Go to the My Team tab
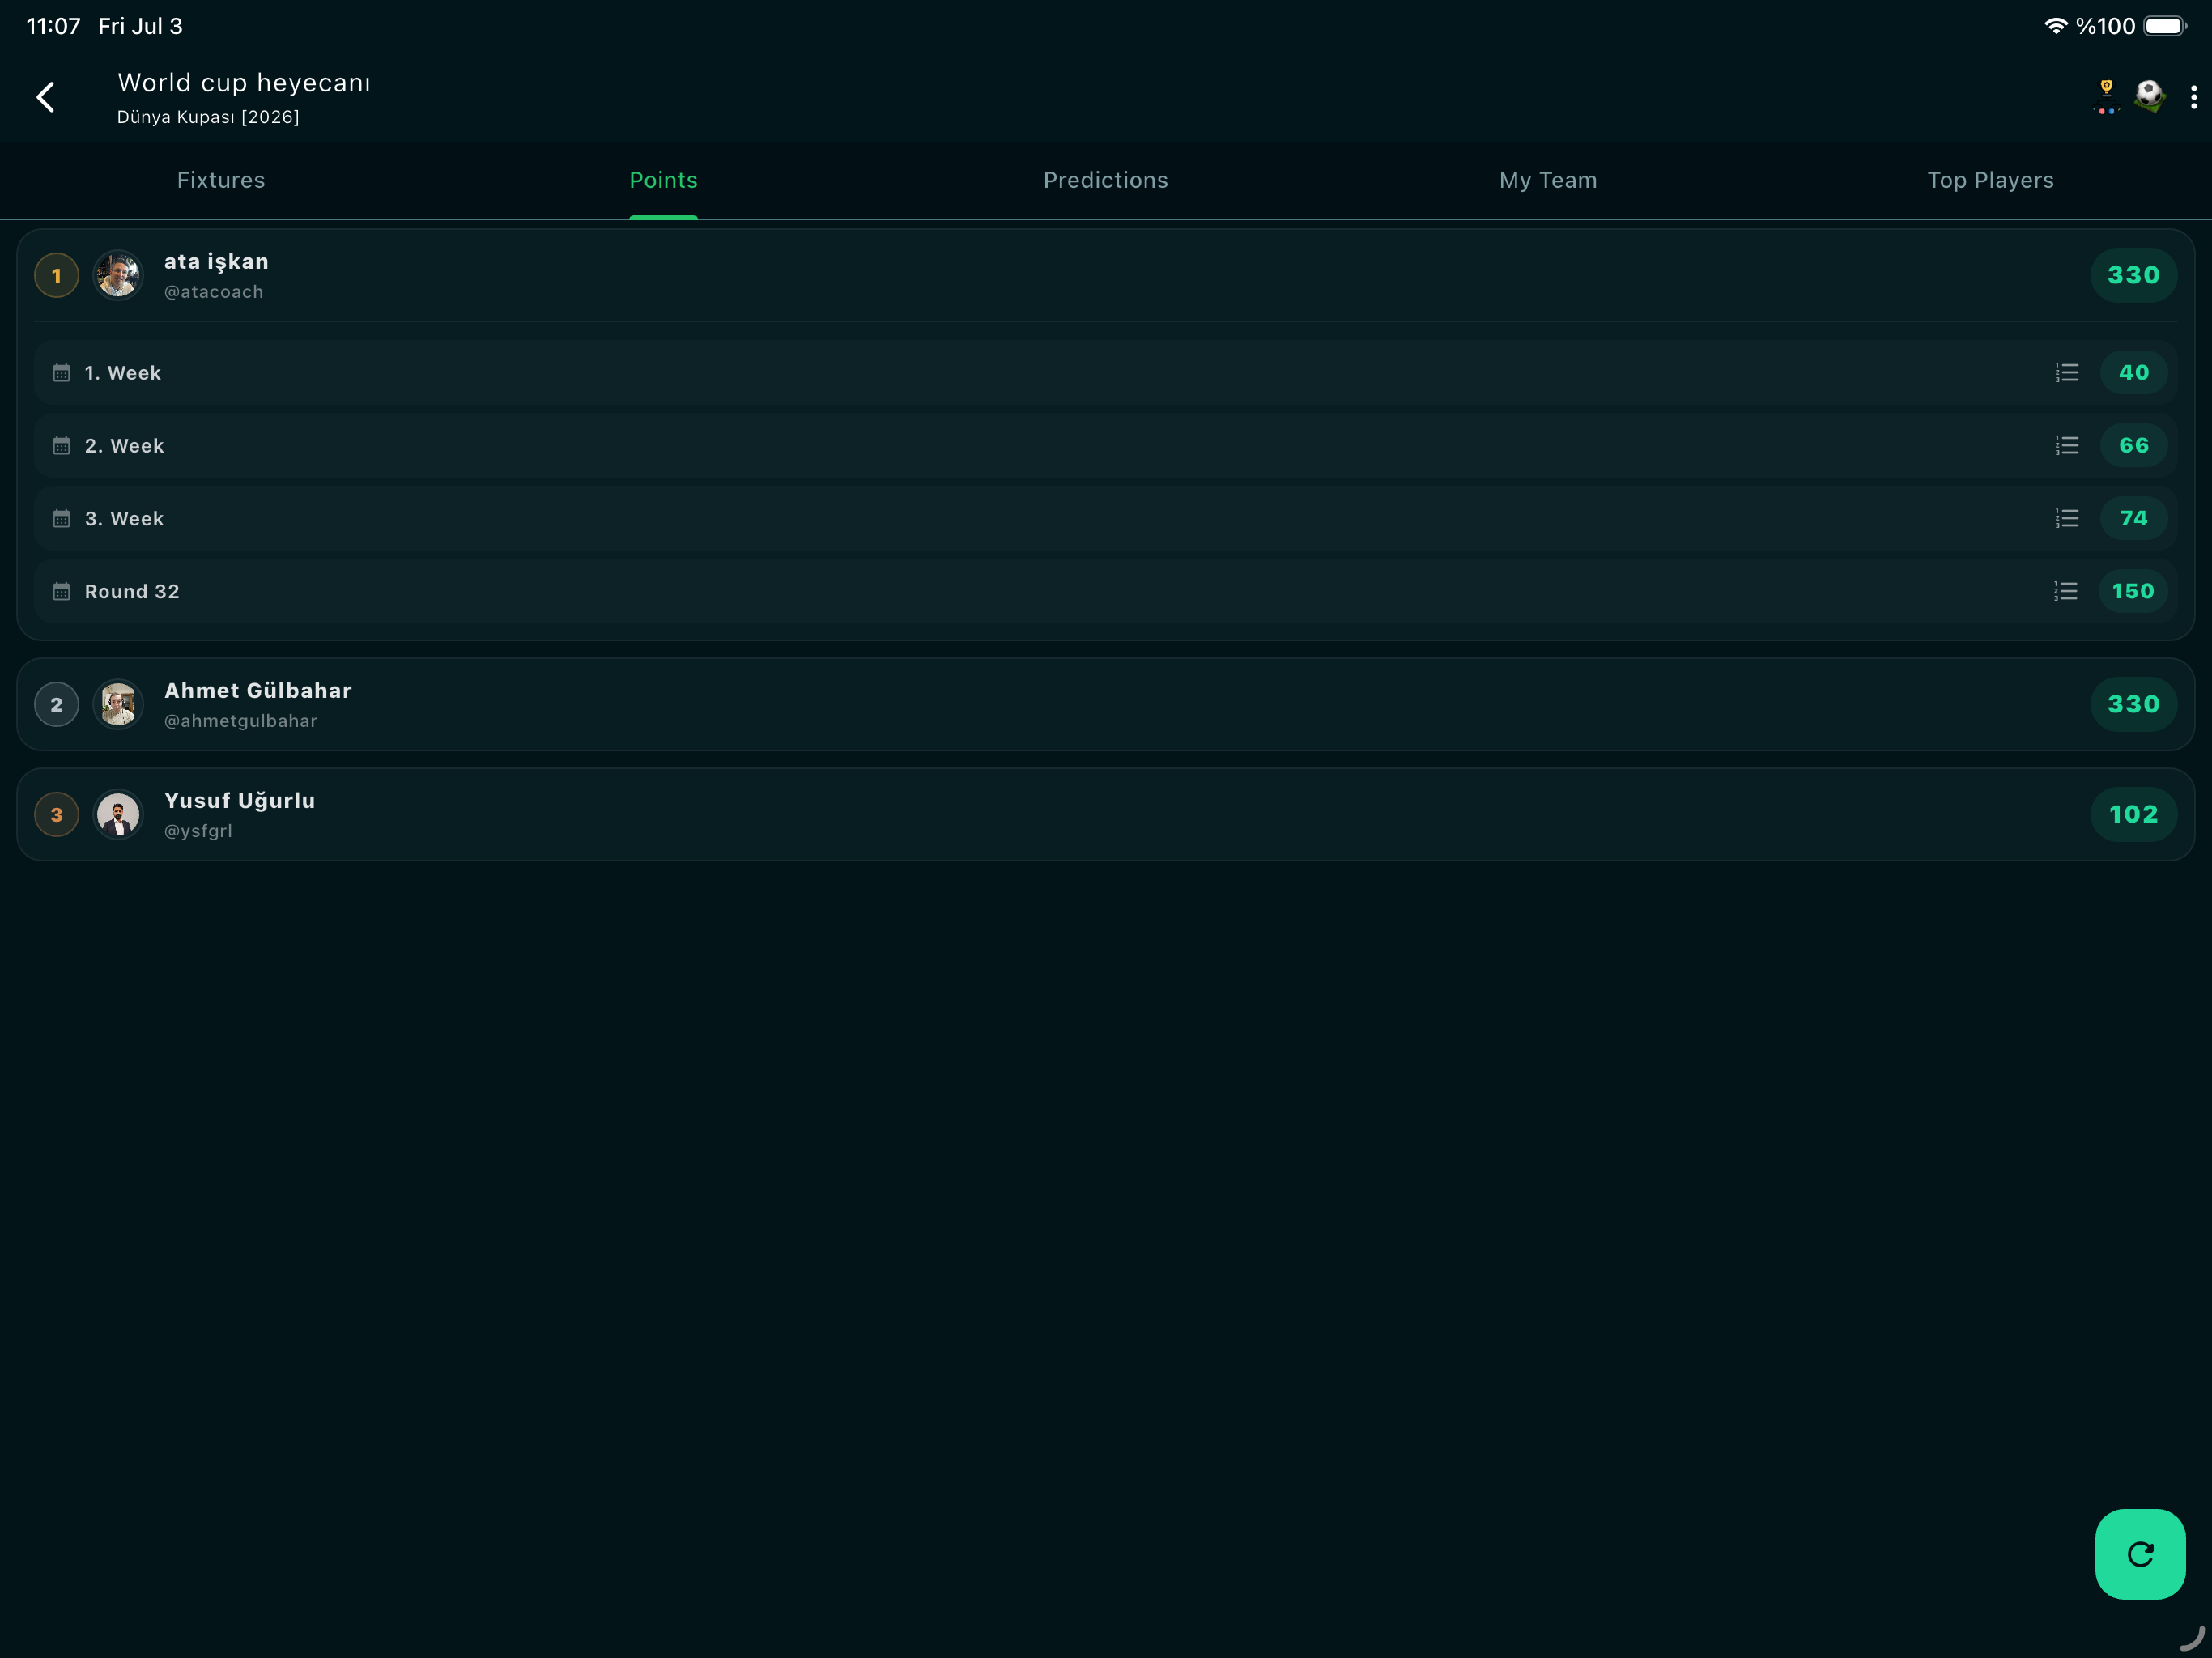 point(1548,180)
